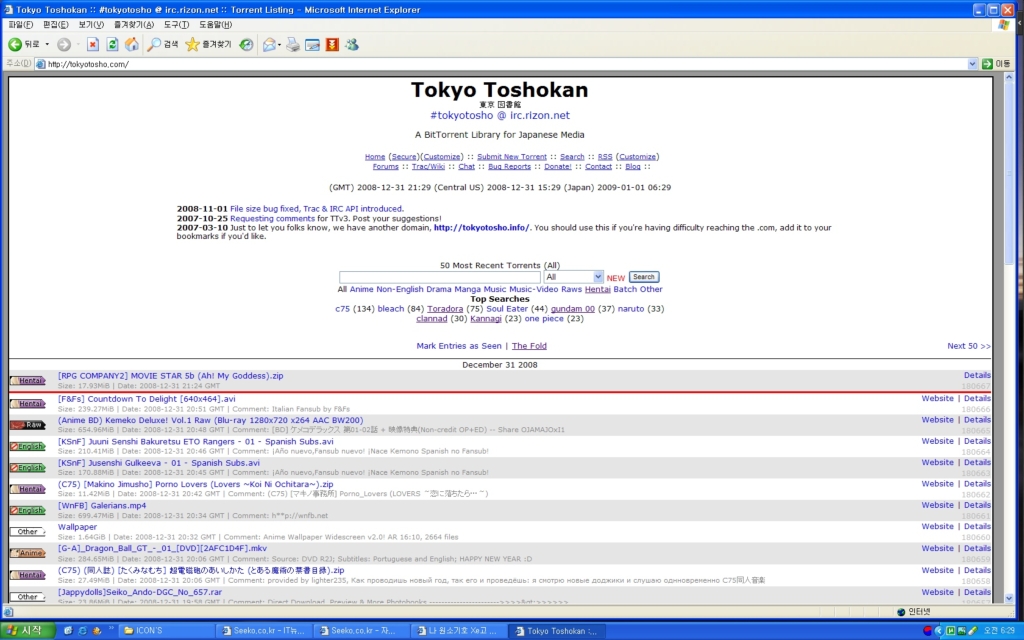Open the torrent category dropdown showing All

[x=573, y=277]
